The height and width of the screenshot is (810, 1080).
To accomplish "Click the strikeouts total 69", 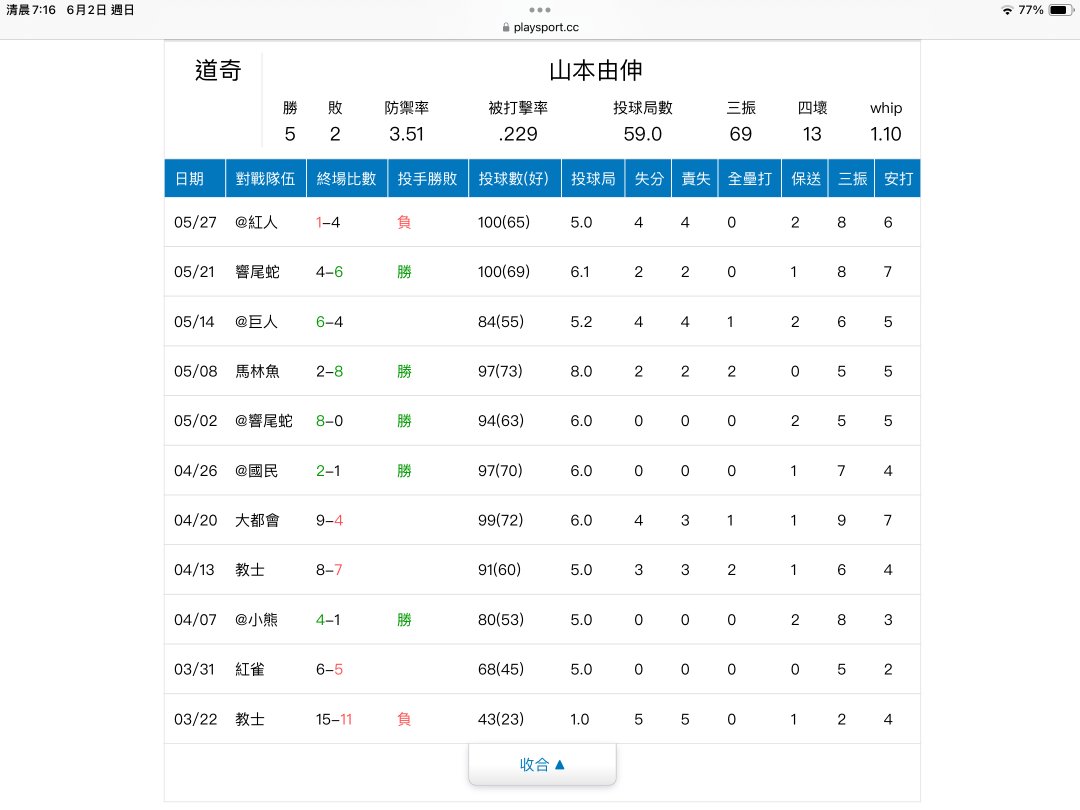I will 740,134.
